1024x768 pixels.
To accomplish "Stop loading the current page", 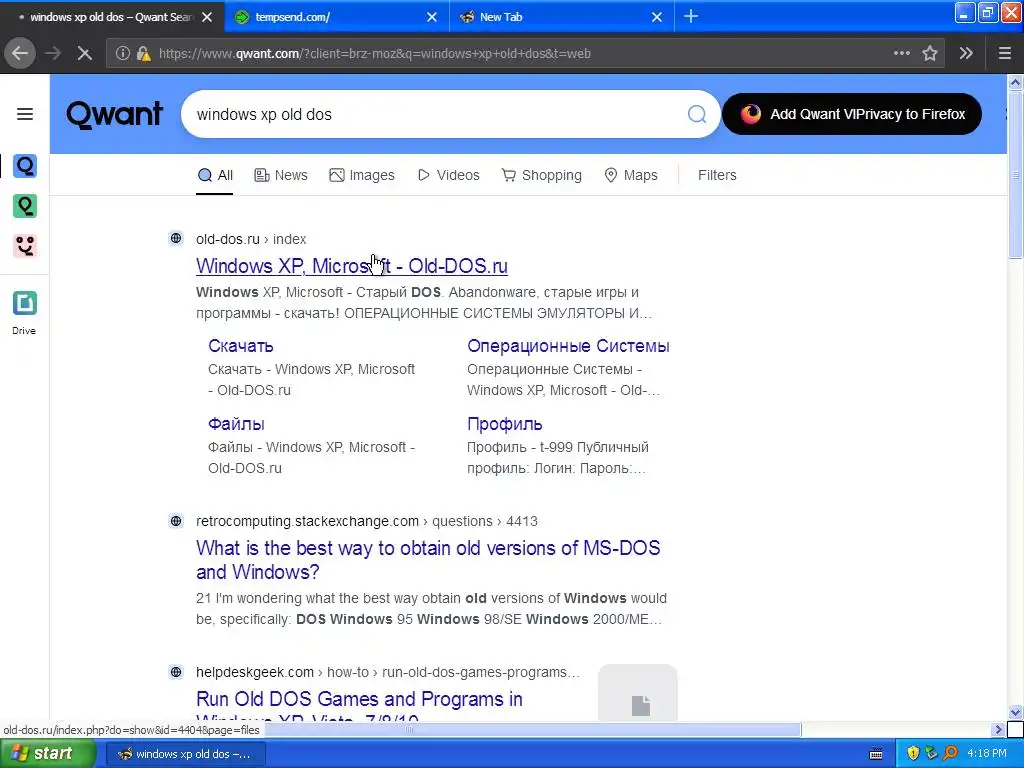I will tap(84, 54).
